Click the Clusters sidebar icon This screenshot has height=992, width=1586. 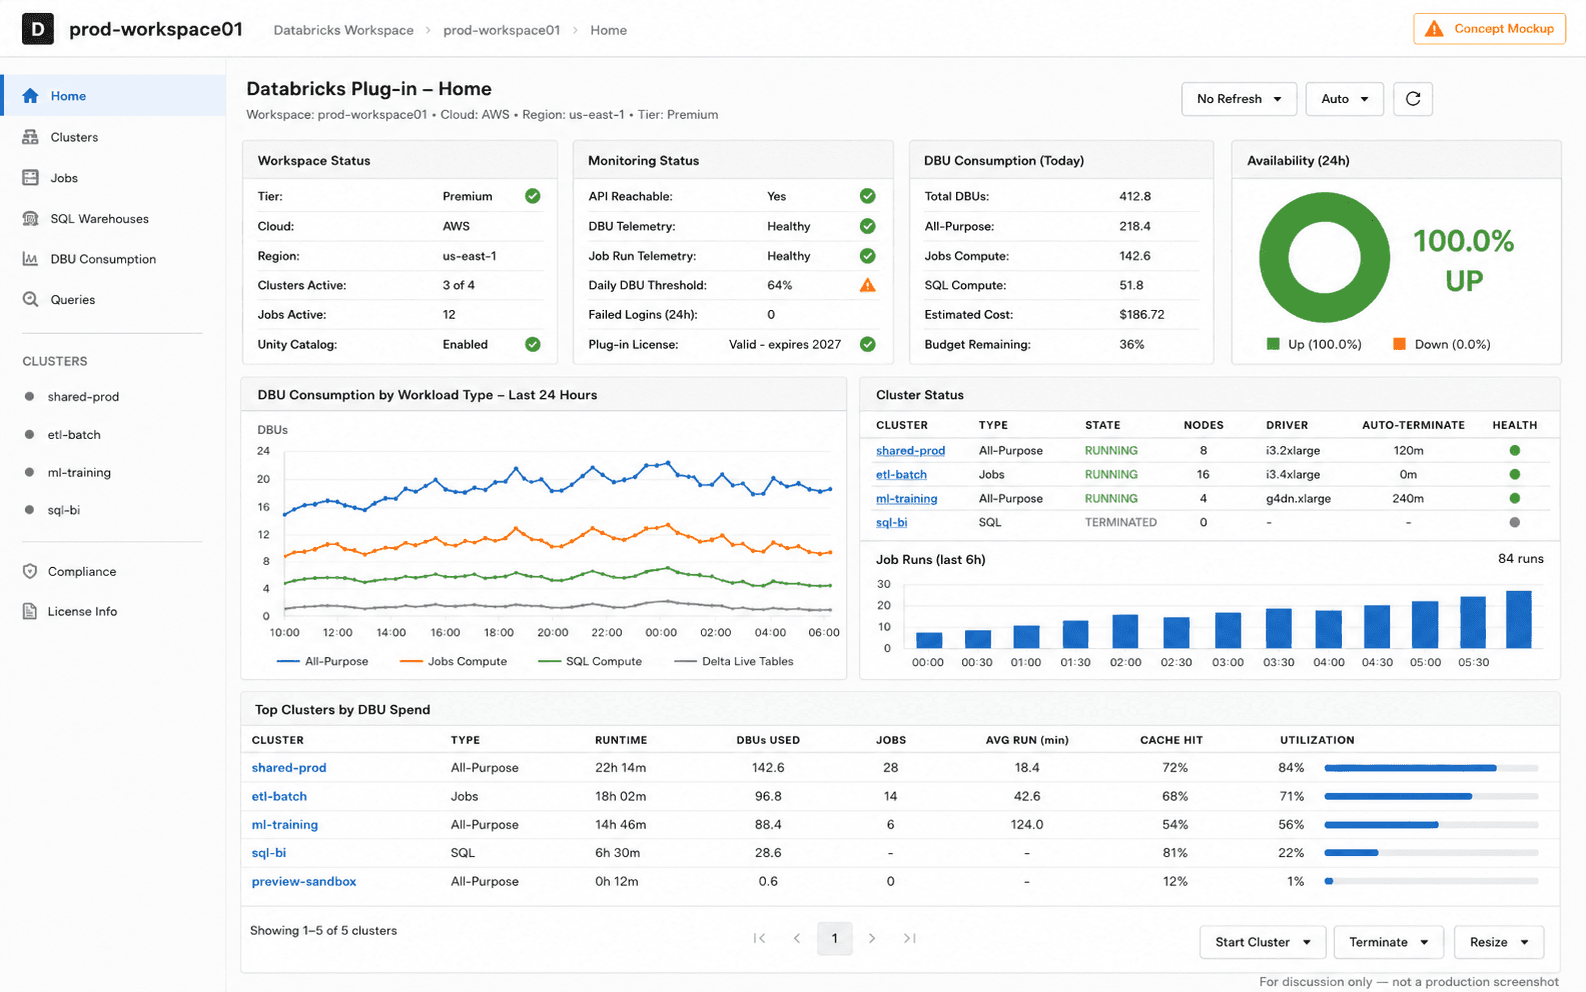(x=30, y=137)
